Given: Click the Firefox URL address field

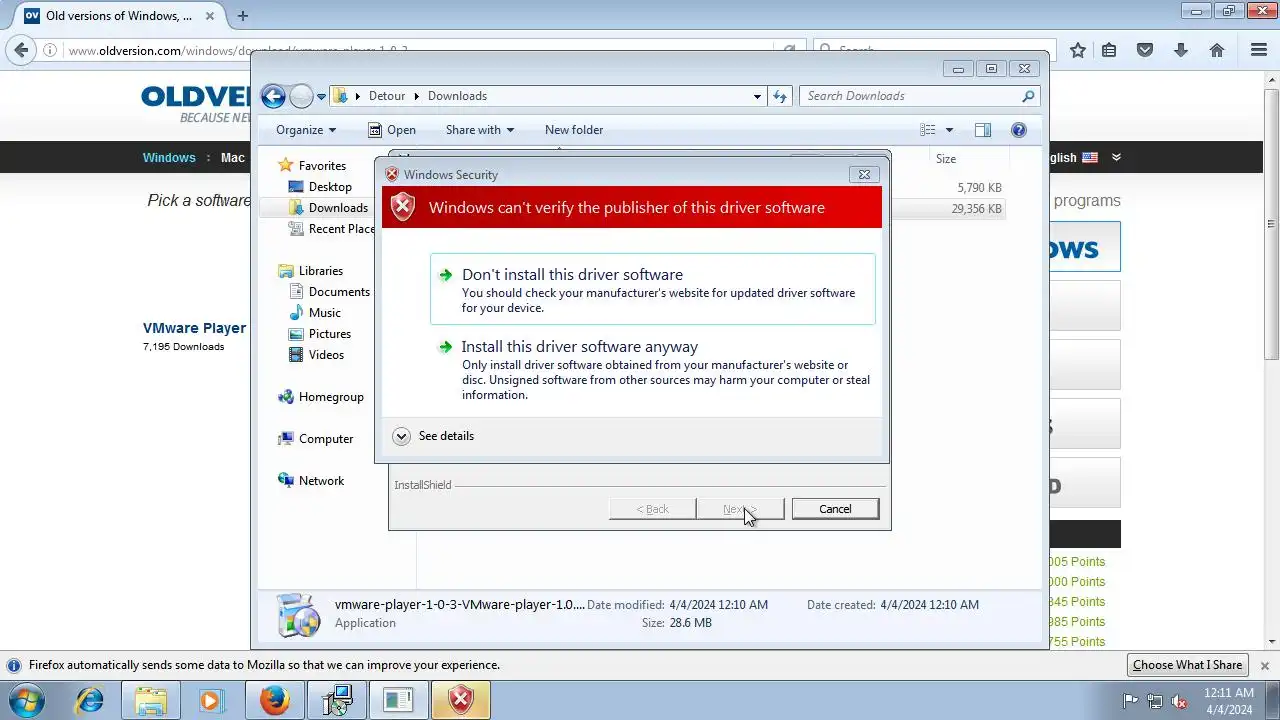Looking at the screenshot, I should click(420, 50).
